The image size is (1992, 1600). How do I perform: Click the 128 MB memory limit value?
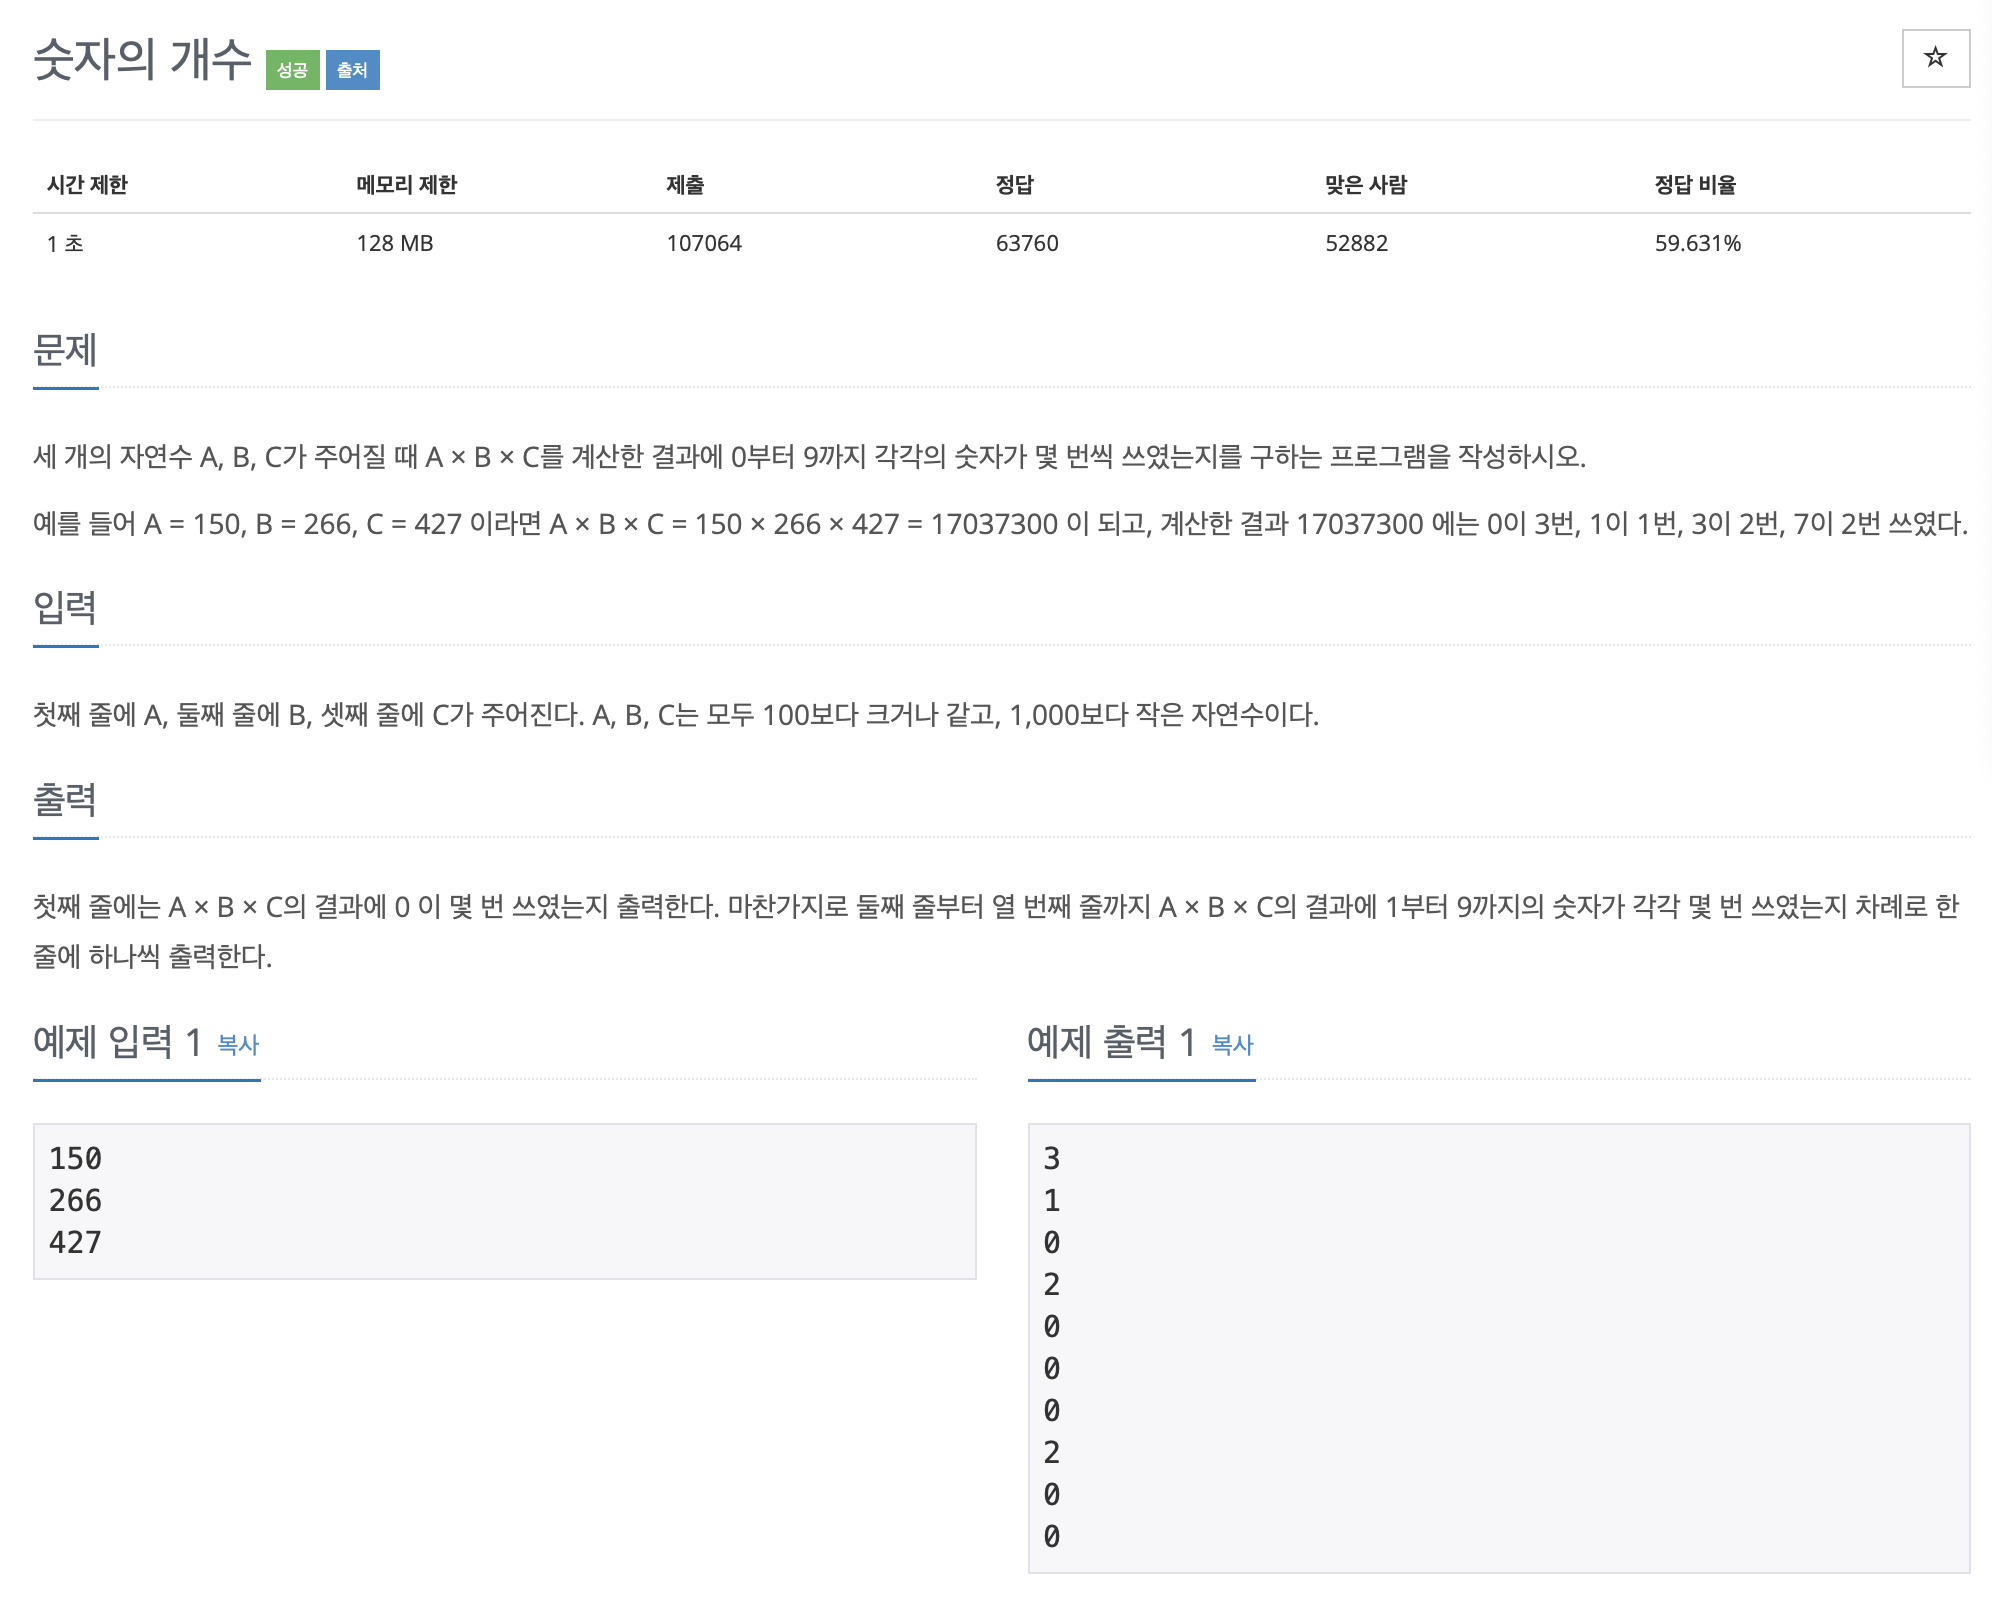pos(394,243)
